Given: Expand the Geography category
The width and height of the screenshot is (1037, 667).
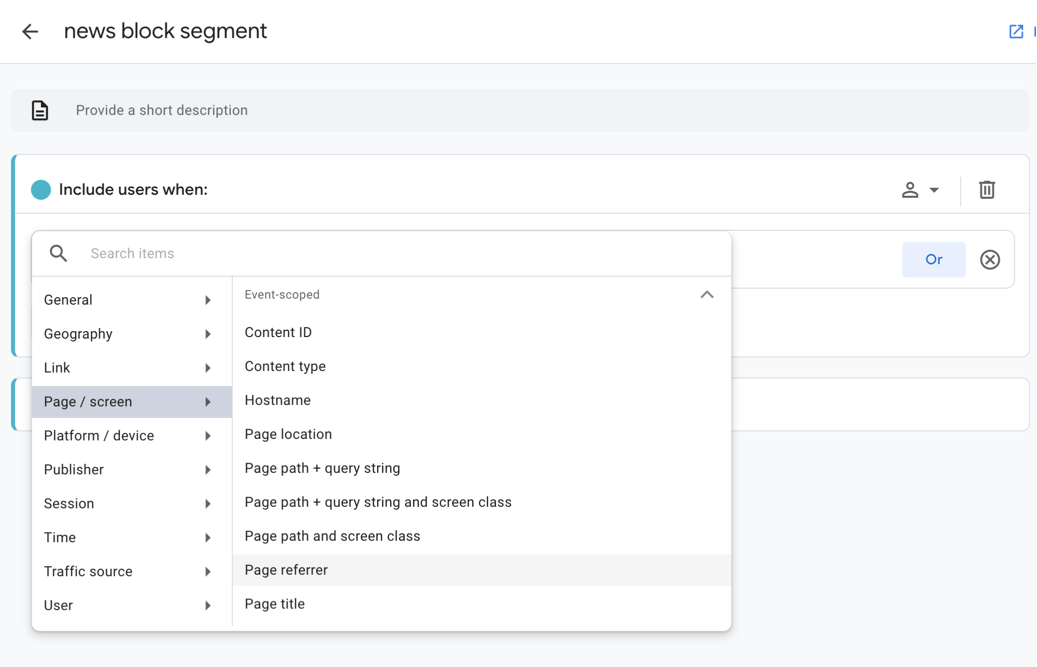Looking at the screenshot, I should pos(132,334).
